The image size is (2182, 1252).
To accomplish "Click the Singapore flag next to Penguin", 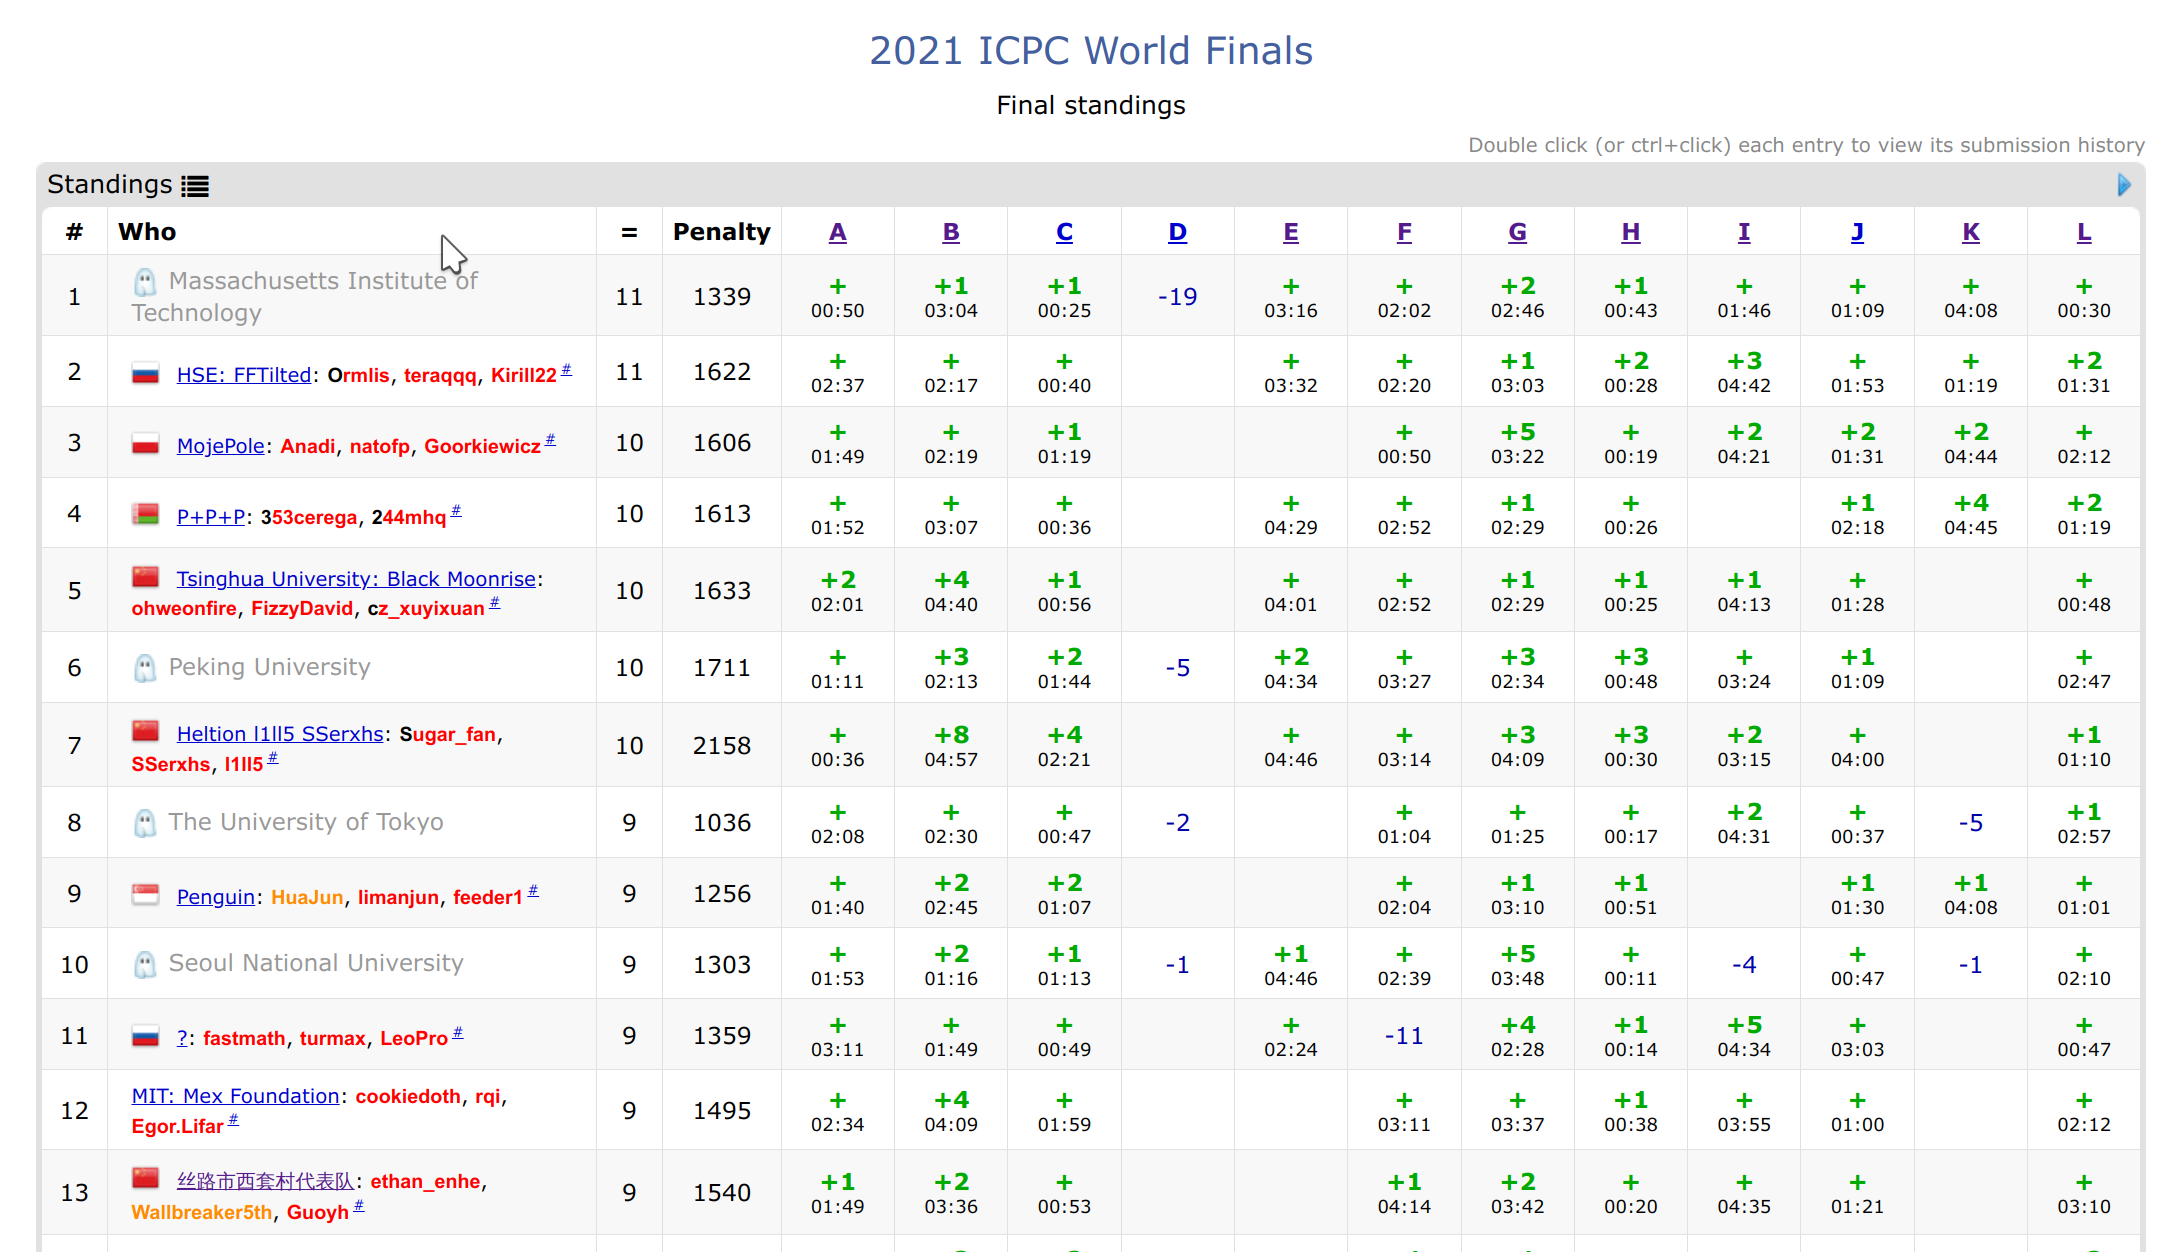I will click(x=146, y=894).
